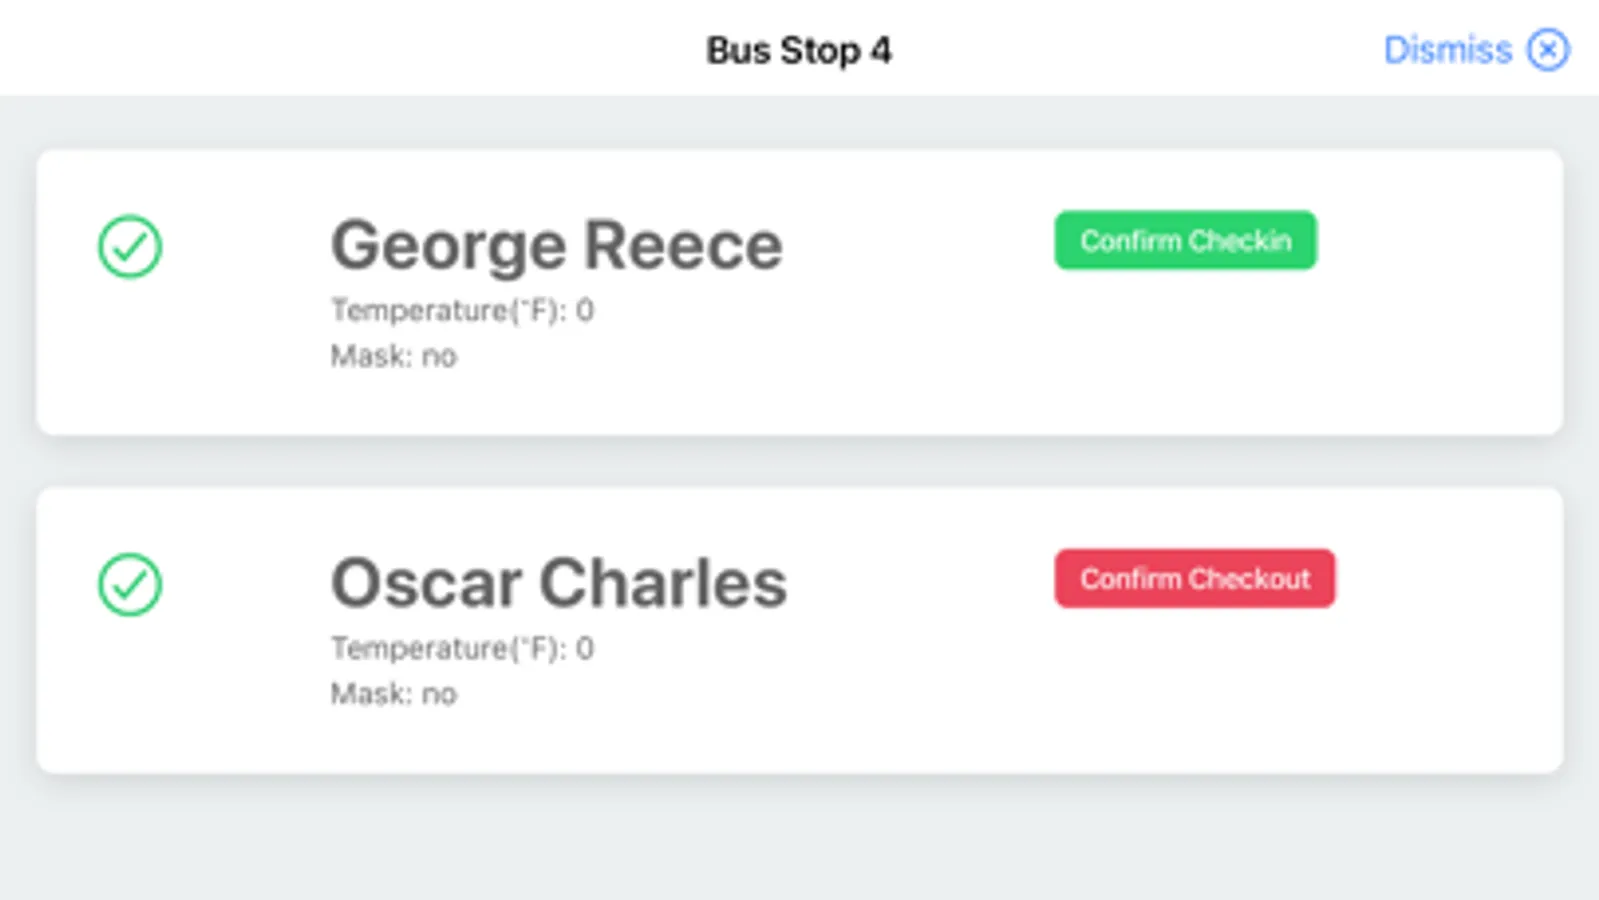Click George Reece's Temperature reading
Screen dimensions: 1599x900
[x=462, y=311]
